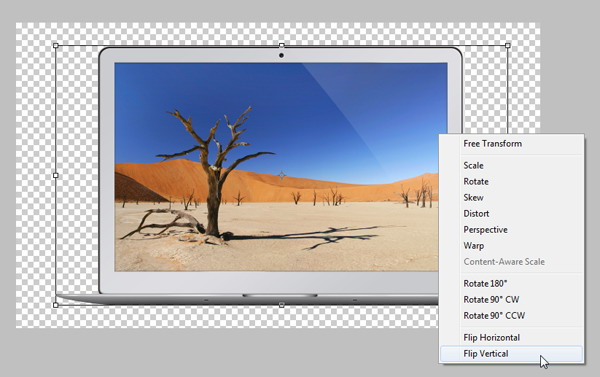Click the top-center transform handle

(x=282, y=46)
